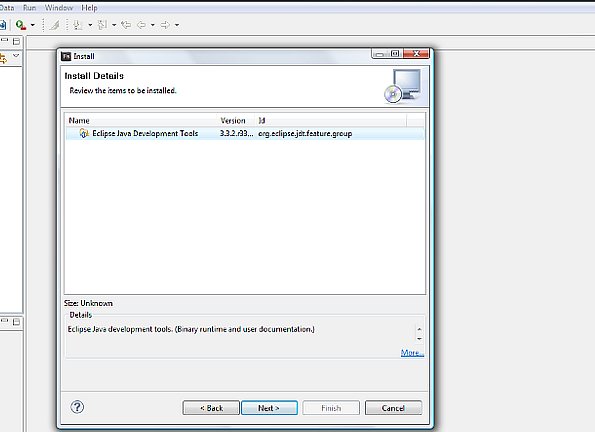Image resolution: width=595 pixels, height=432 pixels.
Task: Open the Help menu
Action: 89,8
